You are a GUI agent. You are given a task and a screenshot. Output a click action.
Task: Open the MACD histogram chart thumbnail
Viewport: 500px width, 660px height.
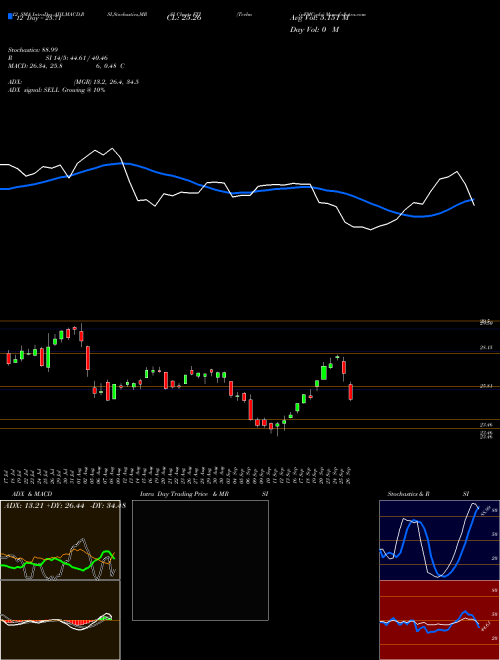click(x=60, y=620)
